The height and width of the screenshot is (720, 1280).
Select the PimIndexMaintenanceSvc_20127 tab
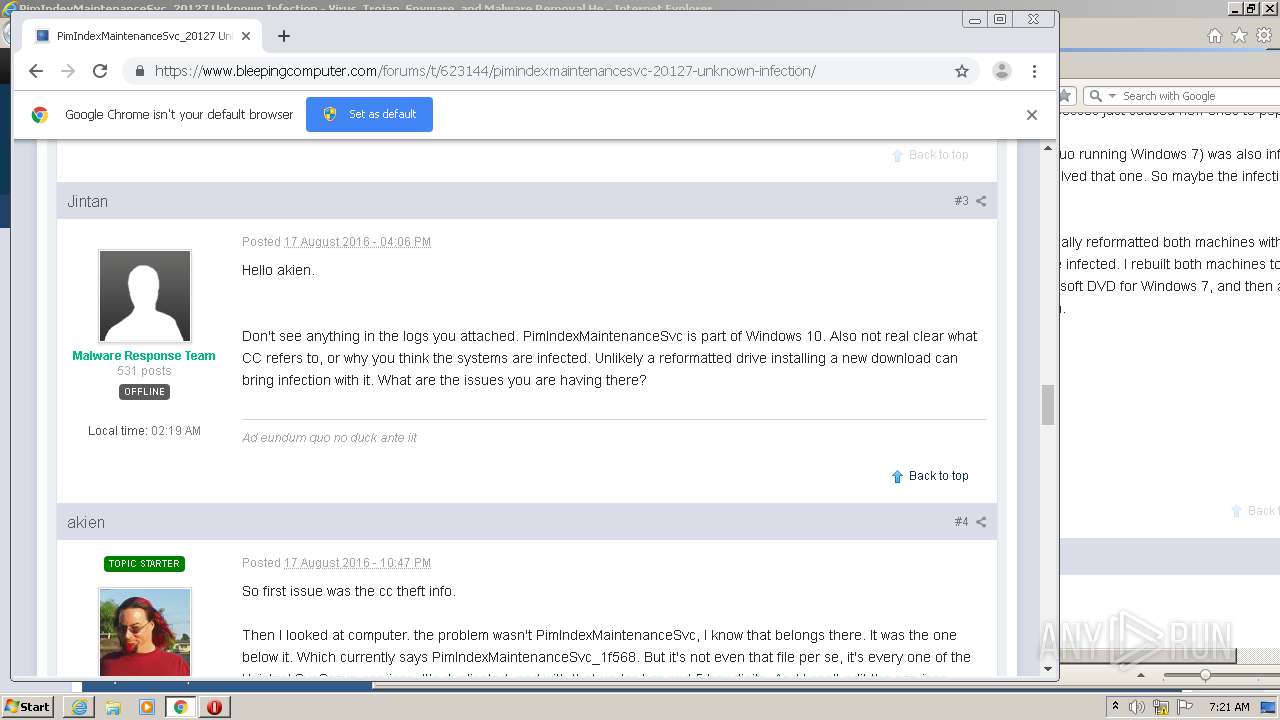pyautogui.click(x=143, y=36)
